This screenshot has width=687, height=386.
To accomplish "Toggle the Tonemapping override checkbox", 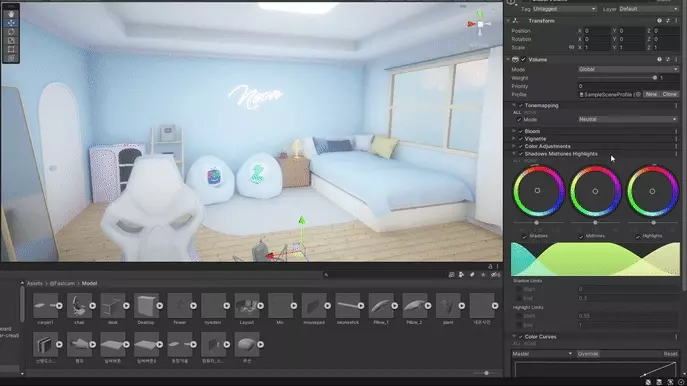I will (521, 106).
